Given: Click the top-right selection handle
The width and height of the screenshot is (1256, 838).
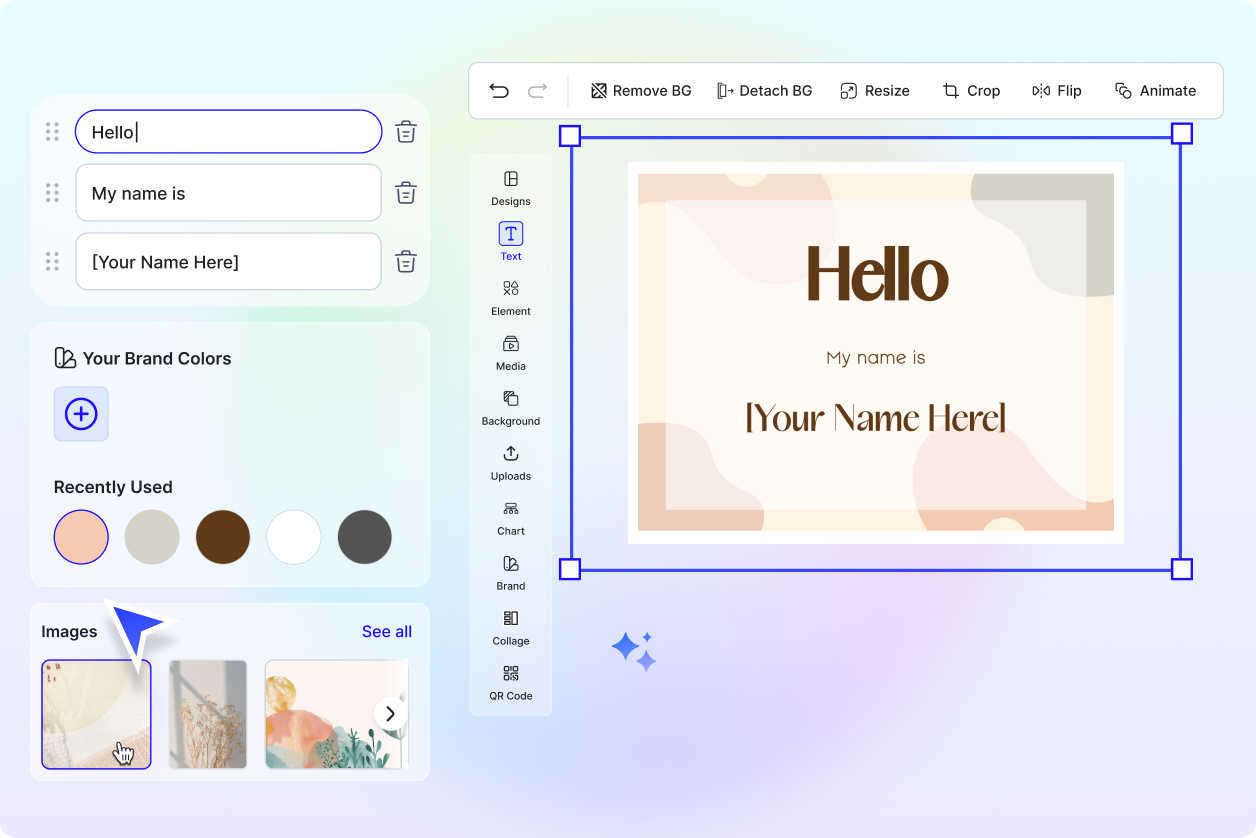Looking at the screenshot, I should coord(1181,134).
